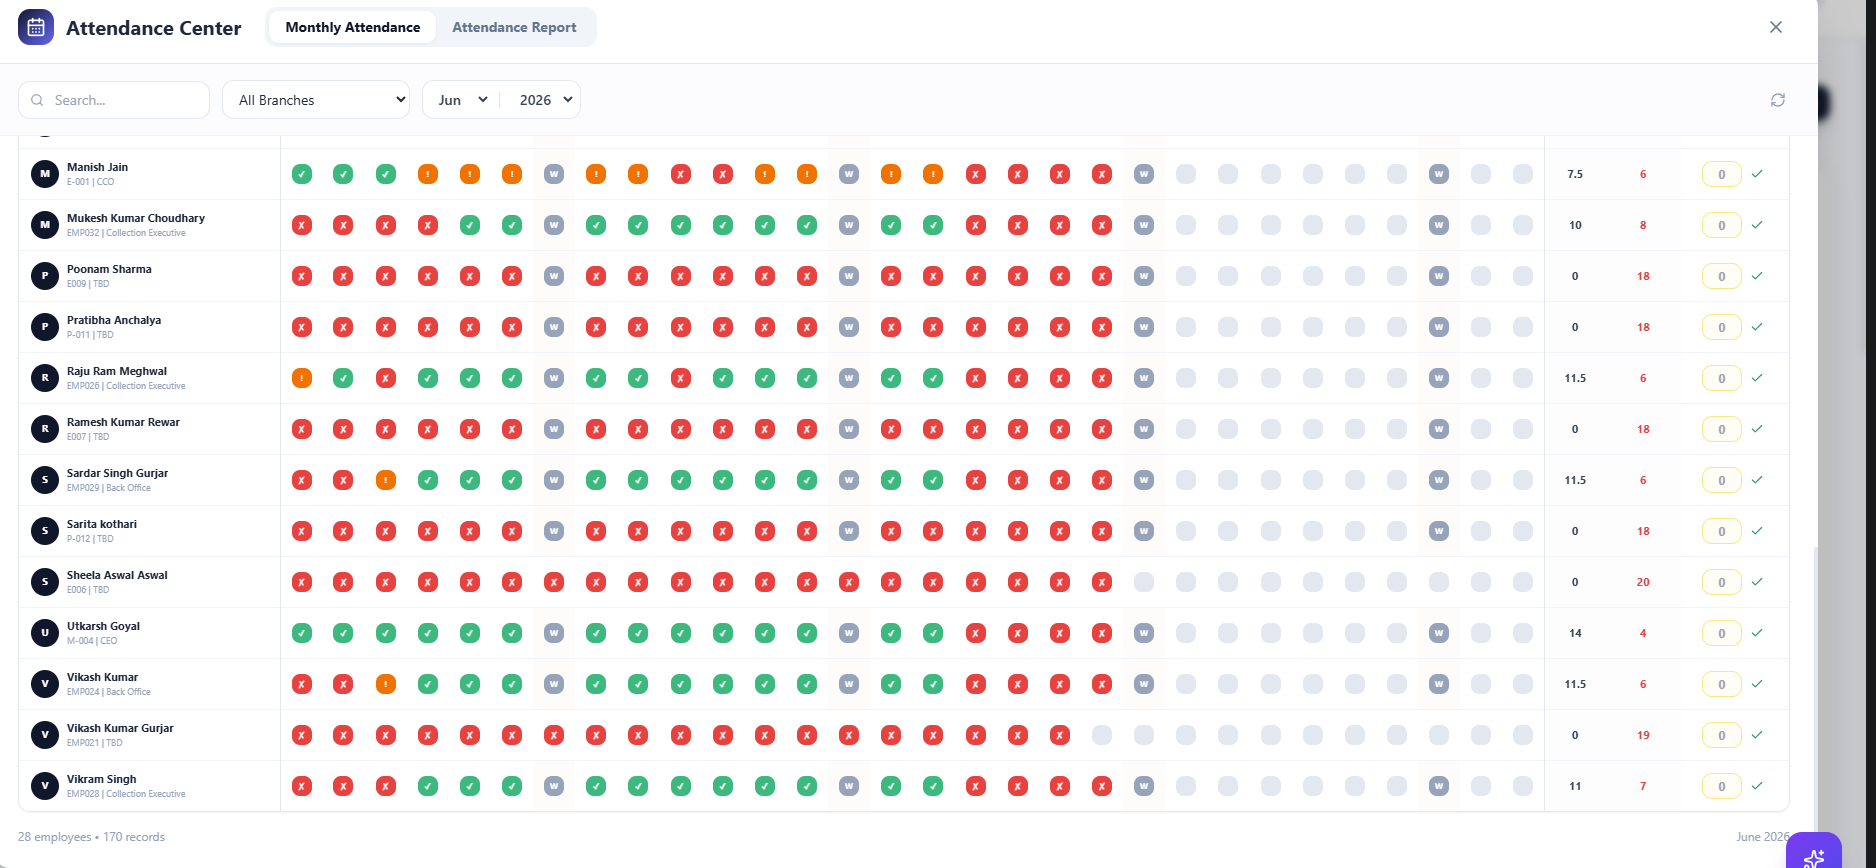1876x868 pixels.
Task: Click the R avatar beside Ramesh Kumar Rewar
Action: point(45,429)
